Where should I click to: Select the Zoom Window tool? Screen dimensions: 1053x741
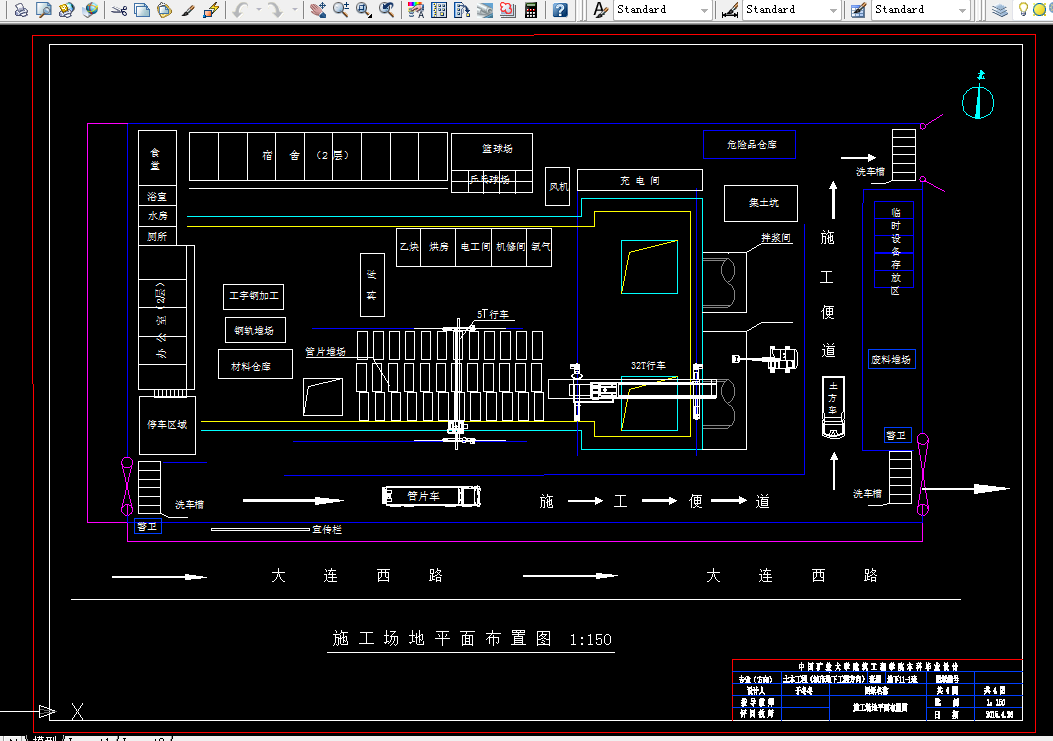(x=363, y=9)
